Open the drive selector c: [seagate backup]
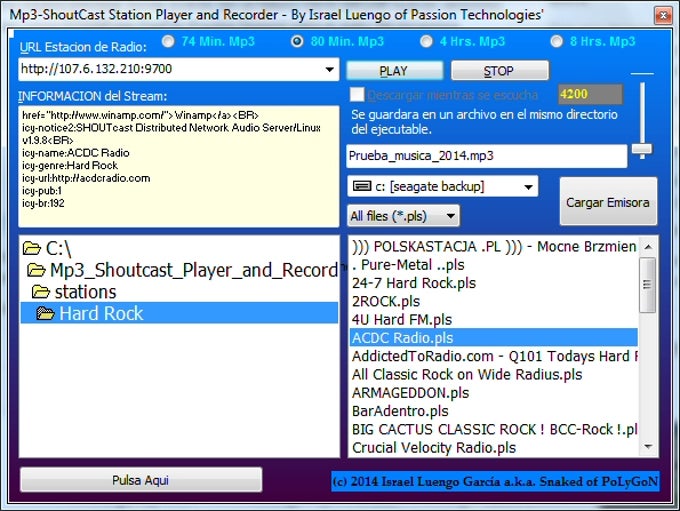The image size is (680, 511). [442, 187]
